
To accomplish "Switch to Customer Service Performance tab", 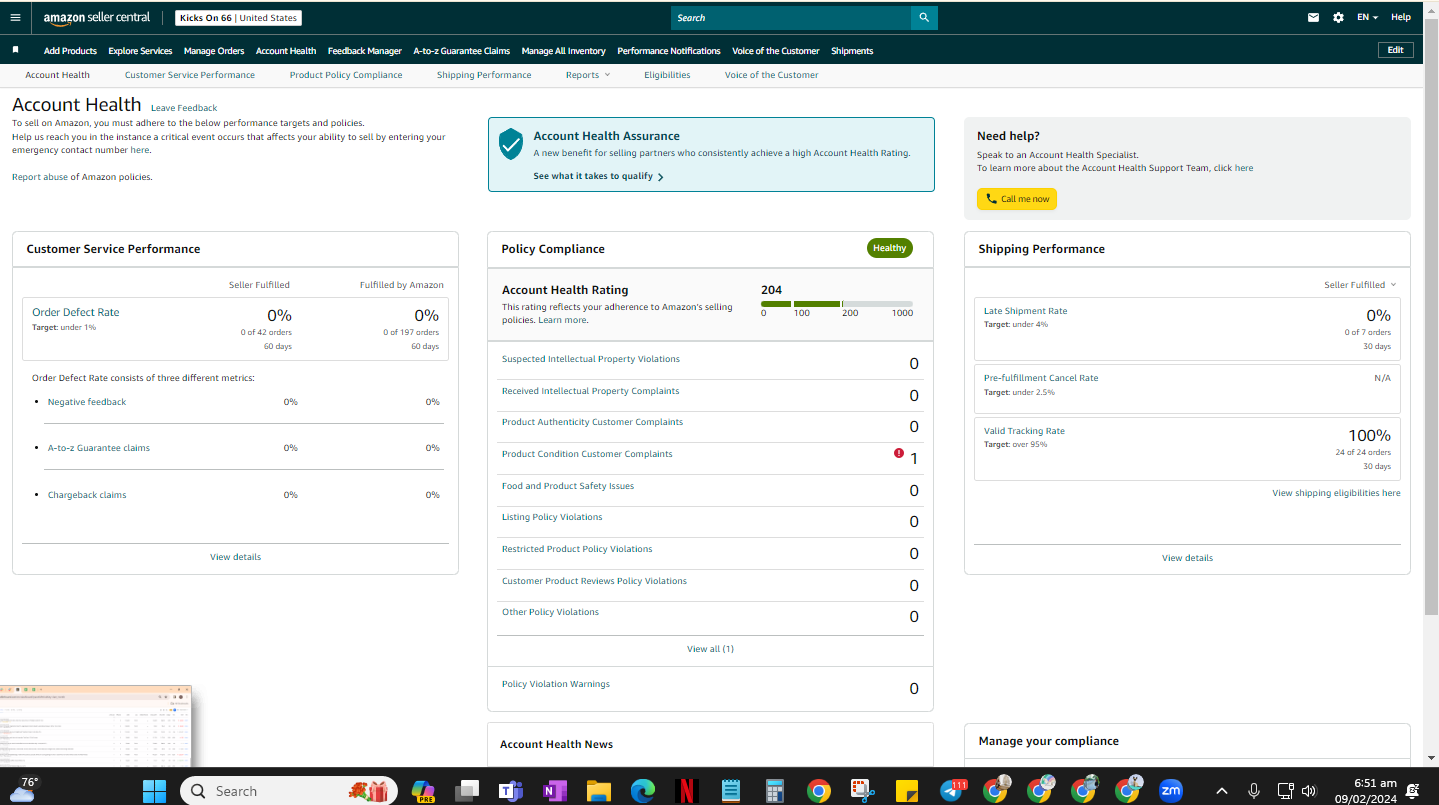I will pyautogui.click(x=190, y=75).
